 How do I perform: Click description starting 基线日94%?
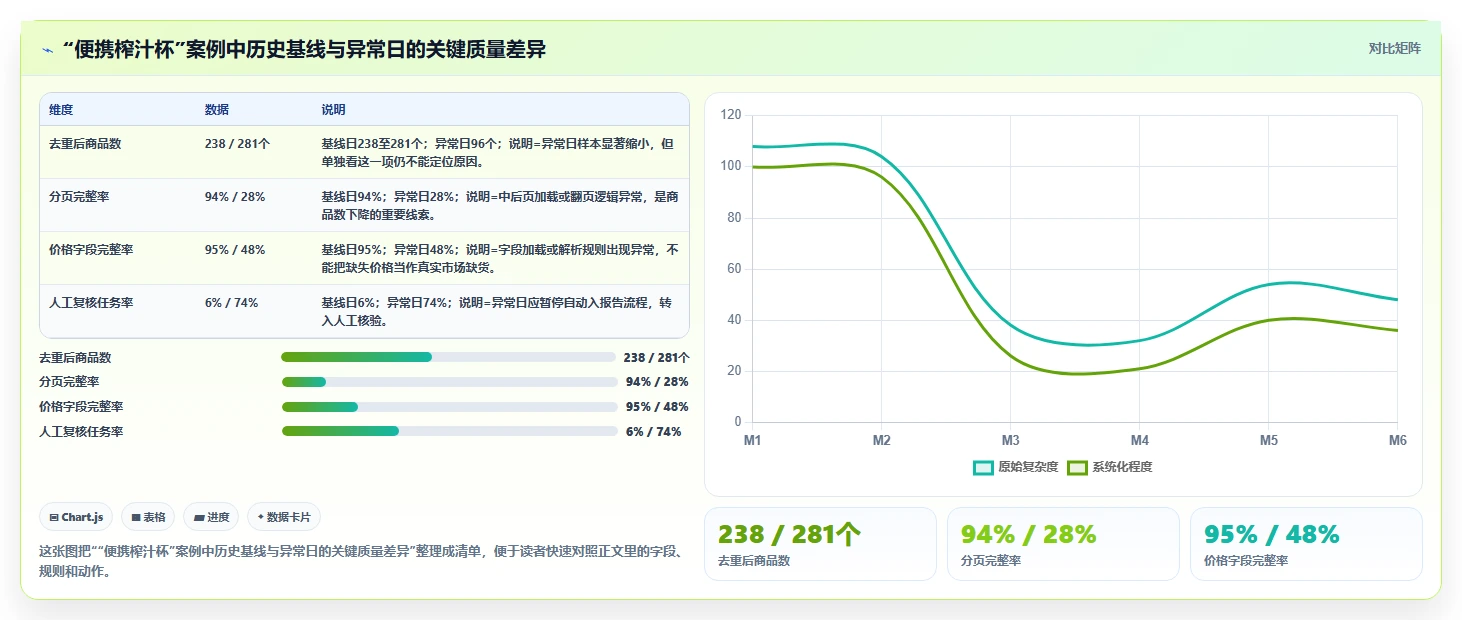(x=500, y=205)
